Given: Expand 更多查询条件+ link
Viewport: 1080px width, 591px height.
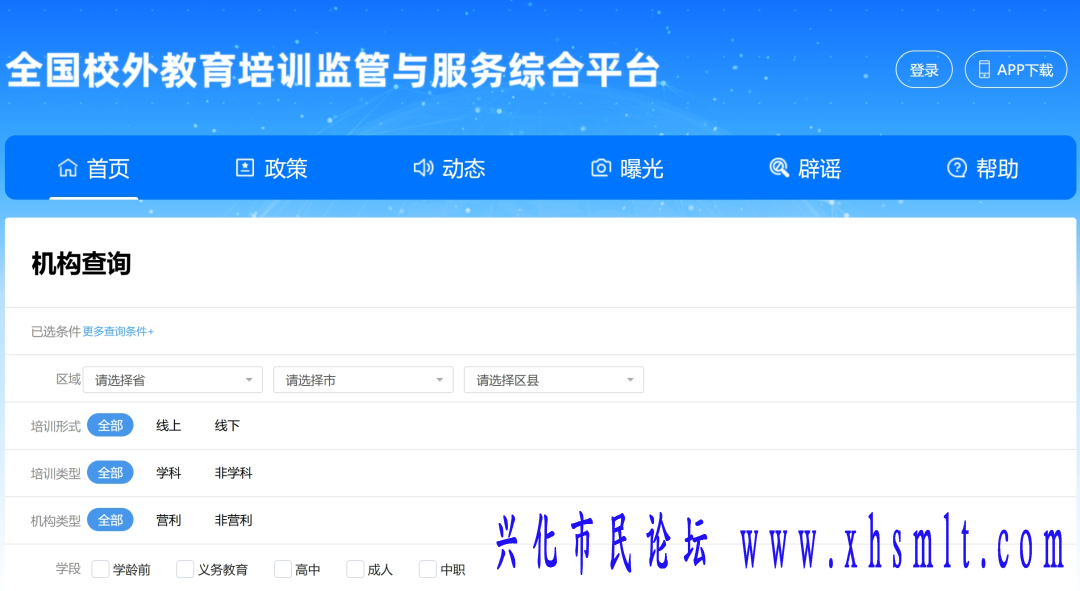Looking at the screenshot, I should click(x=118, y=331).
